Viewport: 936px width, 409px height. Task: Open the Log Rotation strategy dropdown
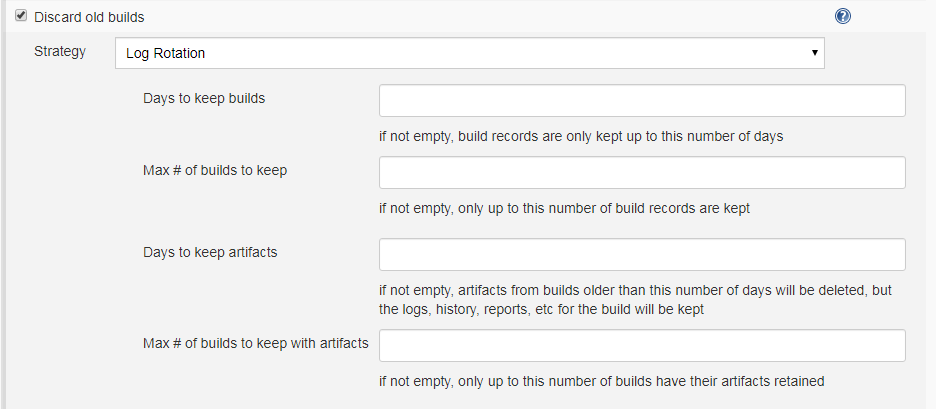(469, 53)
